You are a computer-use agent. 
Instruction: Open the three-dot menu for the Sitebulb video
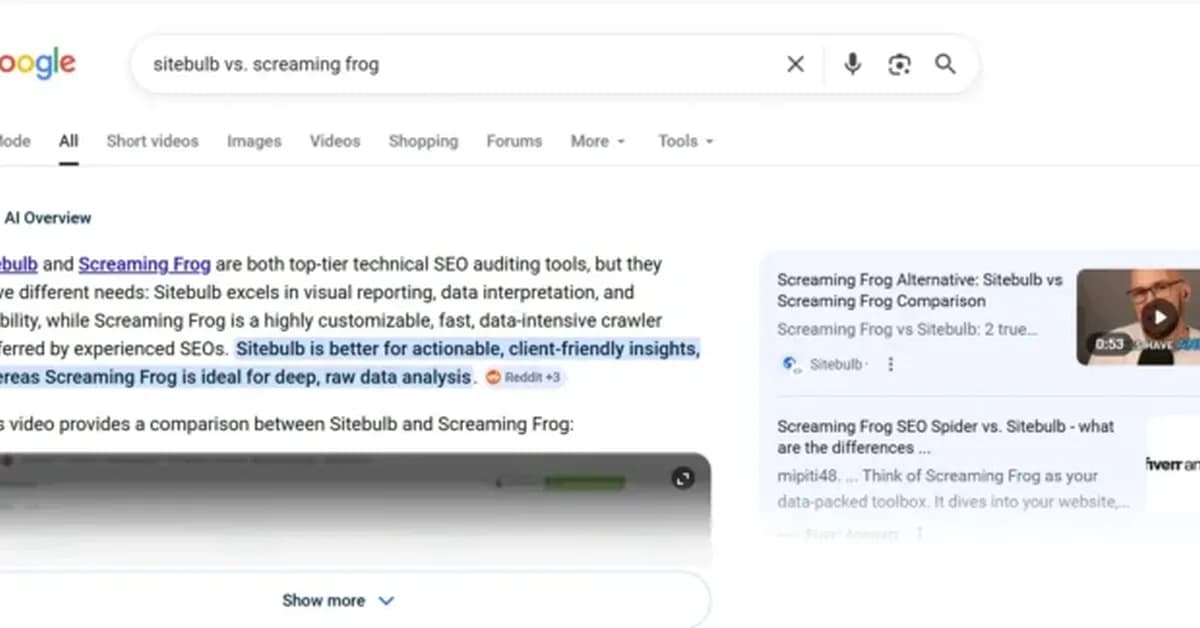890,364
